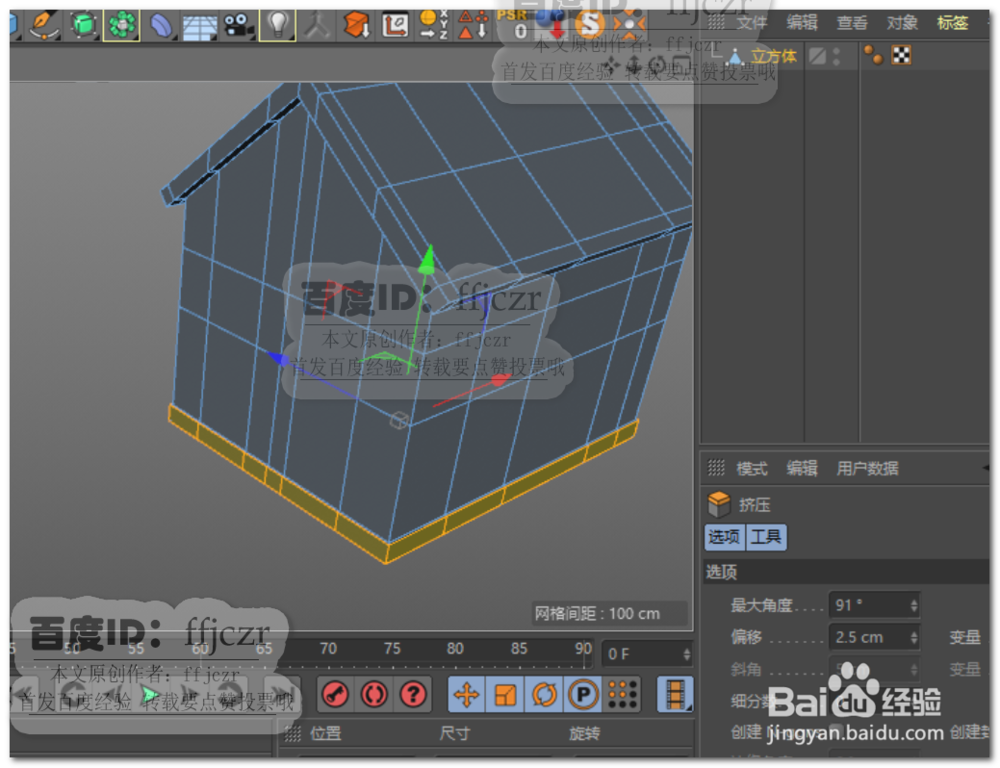Open the Array generator tool
The image size is (1000, 768).
point(121,25)
